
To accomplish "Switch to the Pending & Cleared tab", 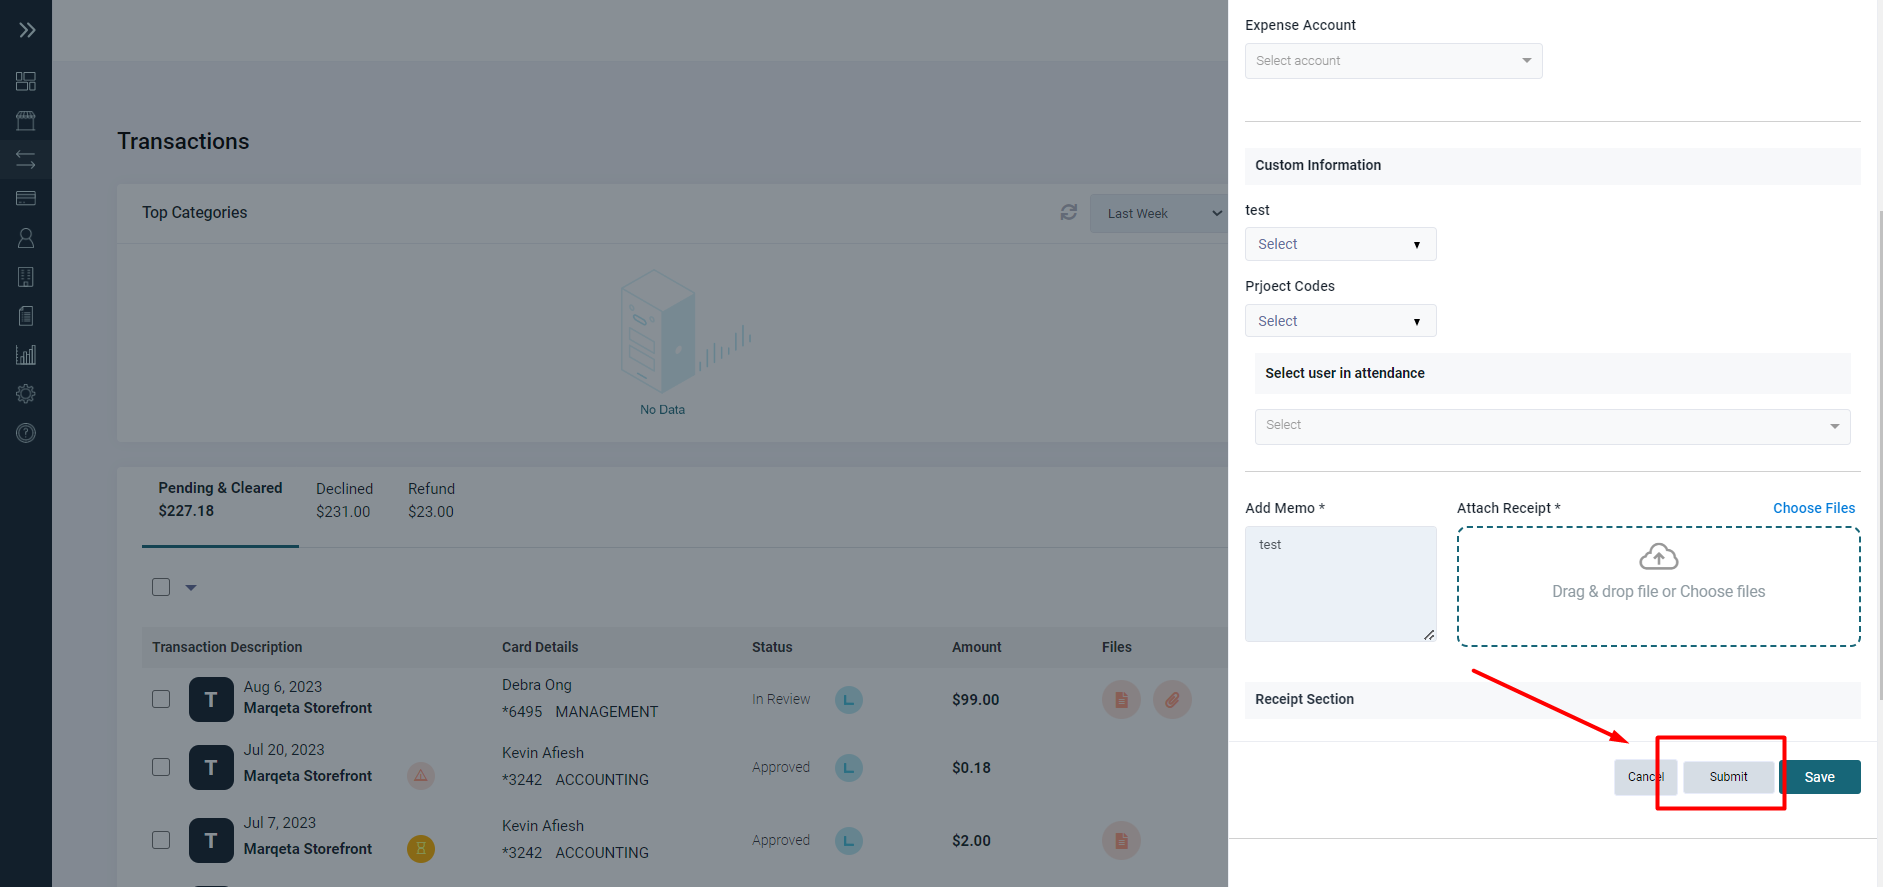I will (x=220, y=500).
